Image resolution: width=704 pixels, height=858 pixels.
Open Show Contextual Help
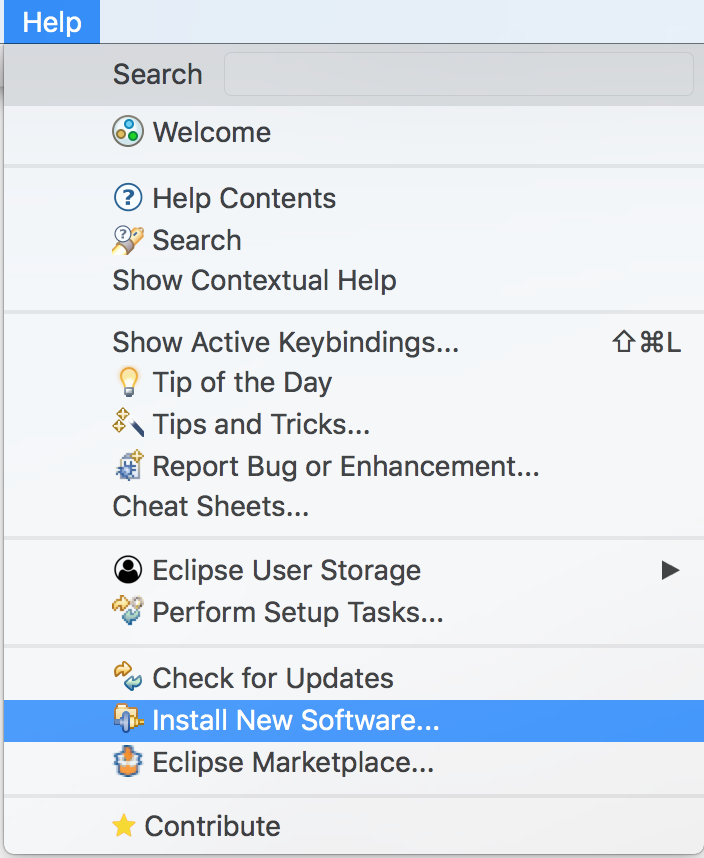254,281
